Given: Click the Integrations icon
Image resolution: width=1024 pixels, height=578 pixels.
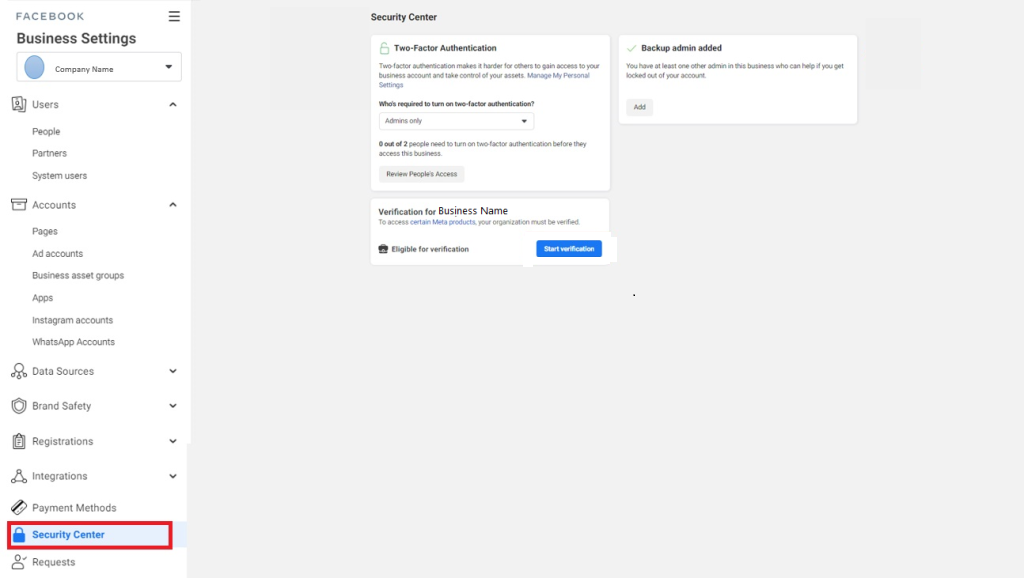Looking at the screenshot, I should pos(19,476).
